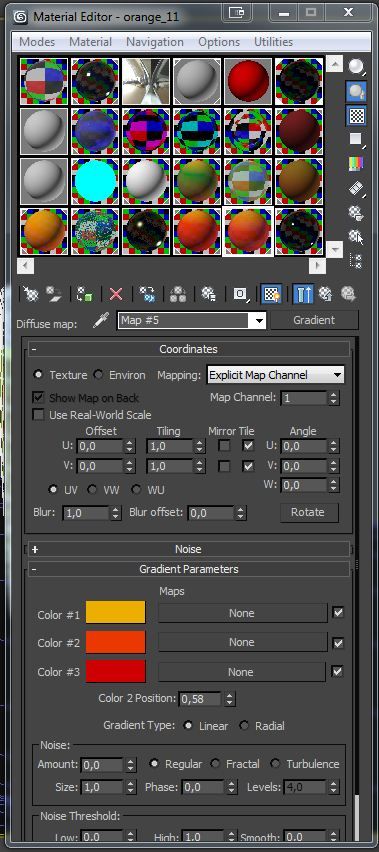Click the Make Material Copy icon
Image resolution: width=379 pixels, height=852 pixels.
(x=147, y=294)
